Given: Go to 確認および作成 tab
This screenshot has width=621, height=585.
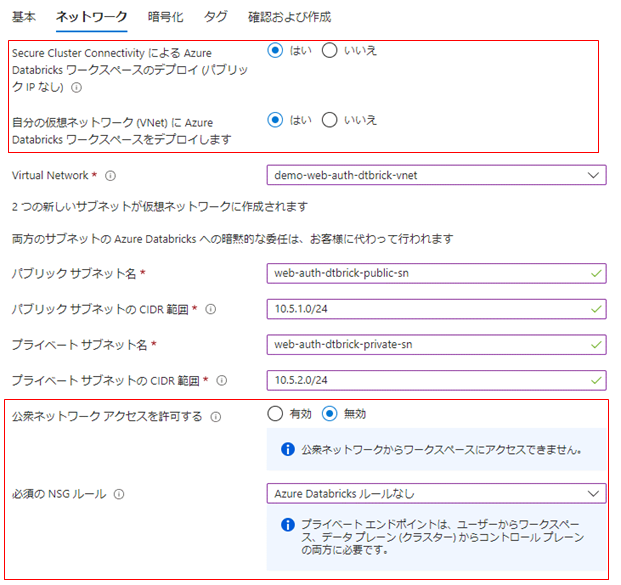Looking at the screenshot, I should (x=290, y=17).
